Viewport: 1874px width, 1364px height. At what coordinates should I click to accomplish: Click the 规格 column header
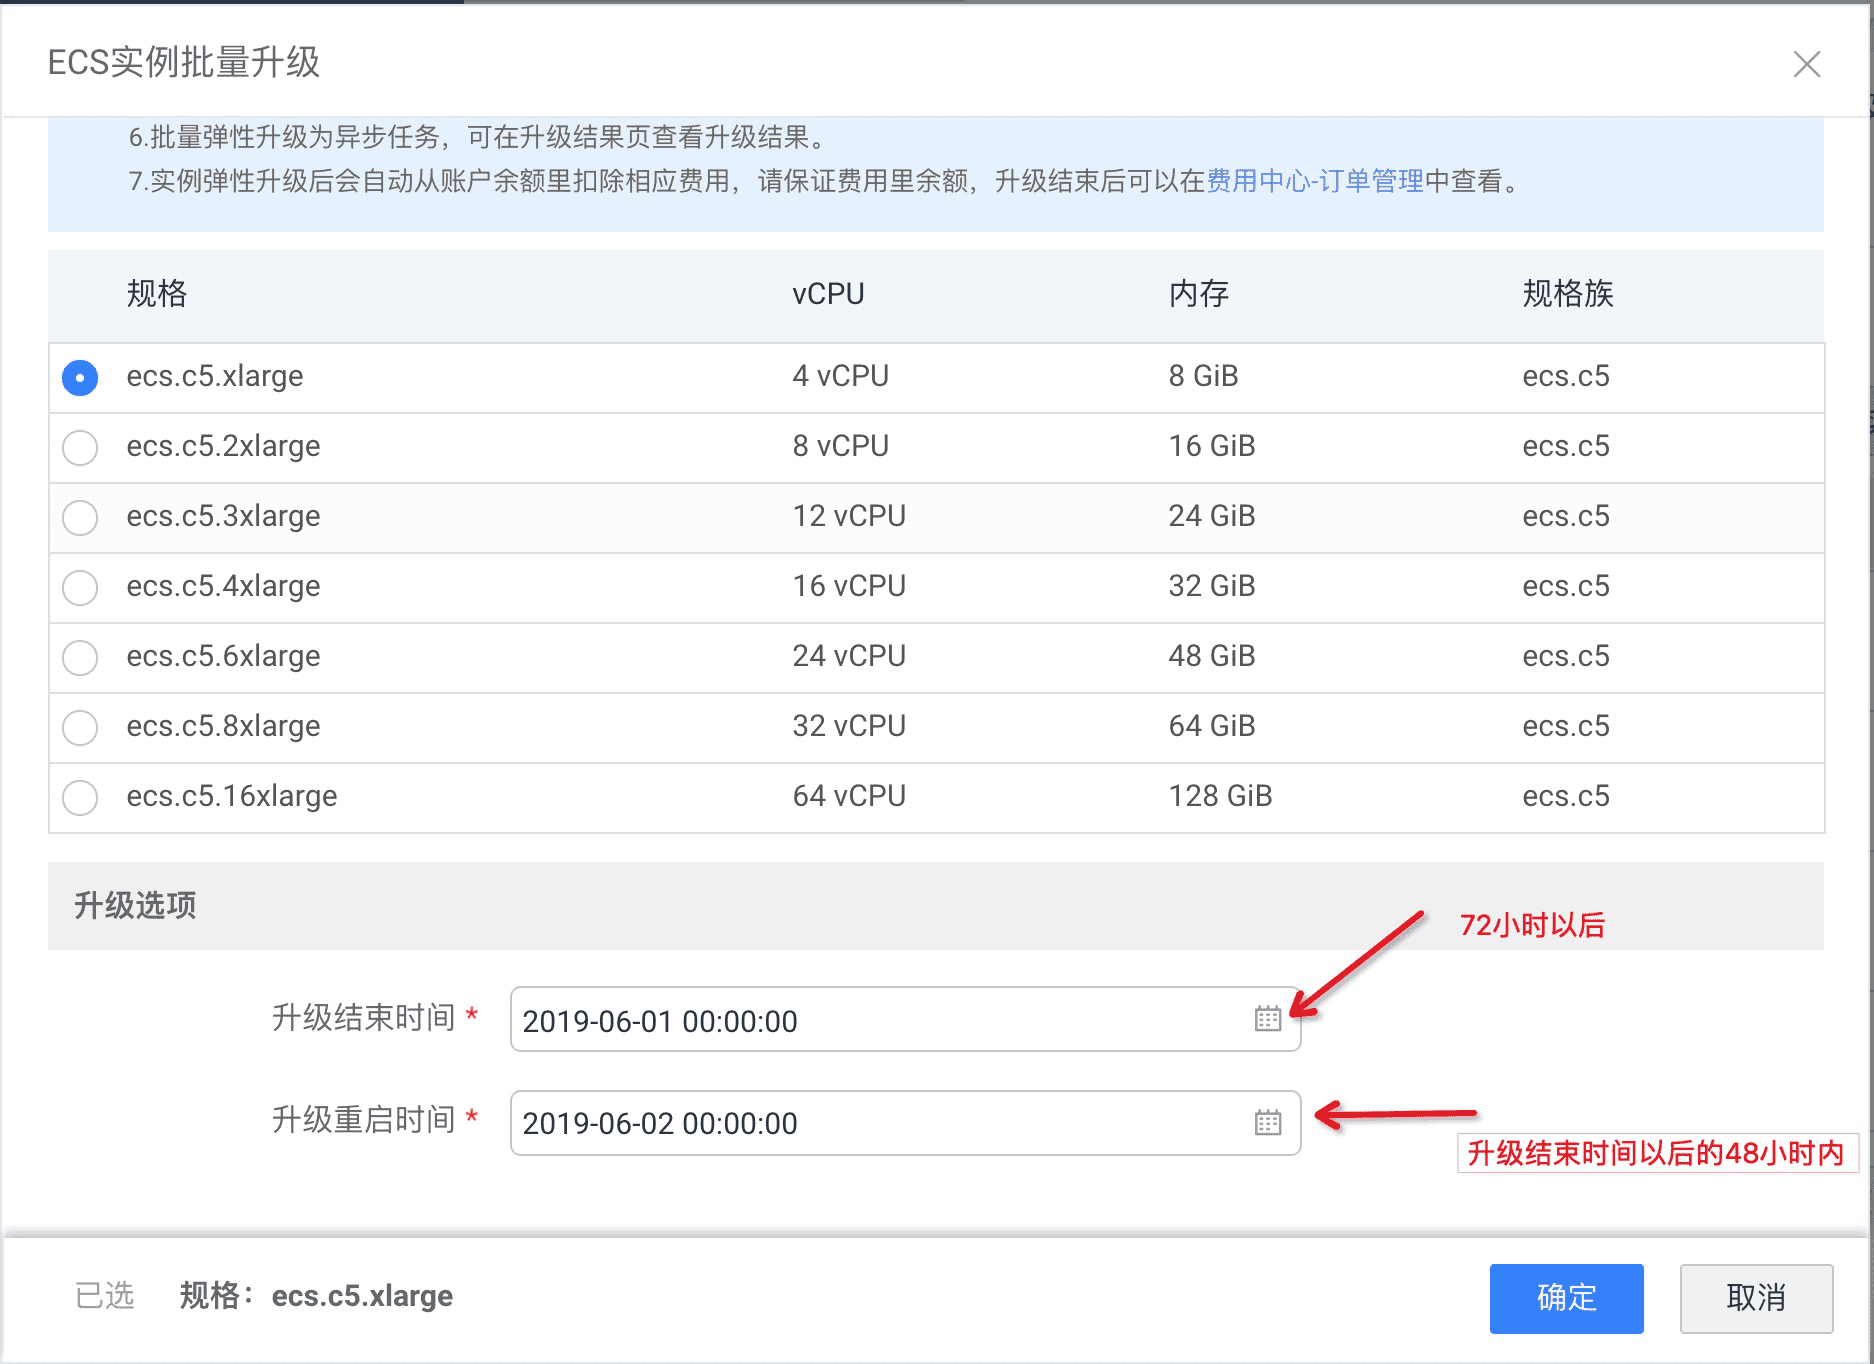pos(157,294)
